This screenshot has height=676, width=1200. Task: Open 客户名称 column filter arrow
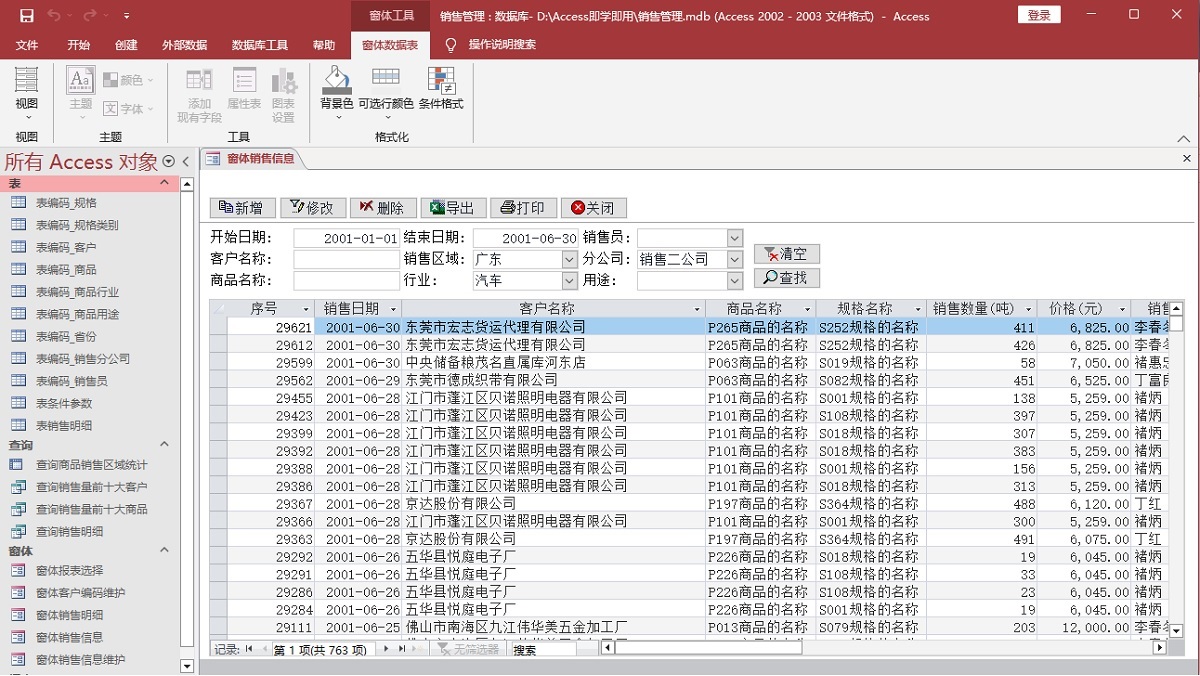pos(697,309)
